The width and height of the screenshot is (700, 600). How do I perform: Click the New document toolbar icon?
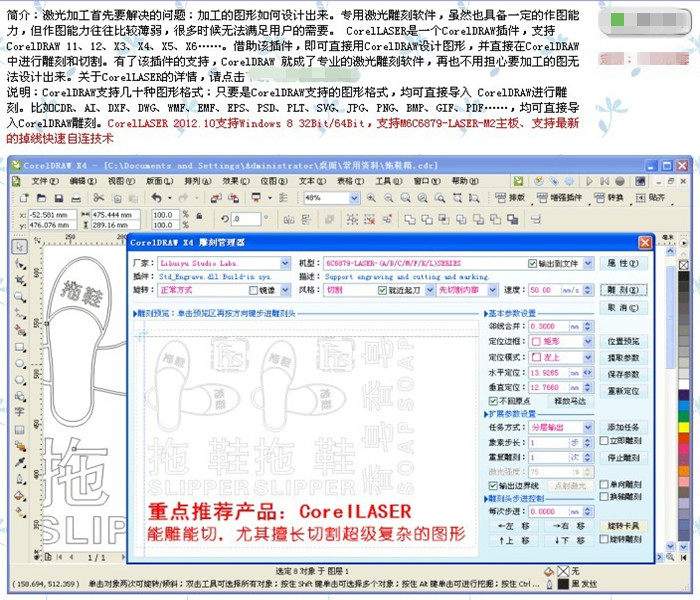pos(24,198)
